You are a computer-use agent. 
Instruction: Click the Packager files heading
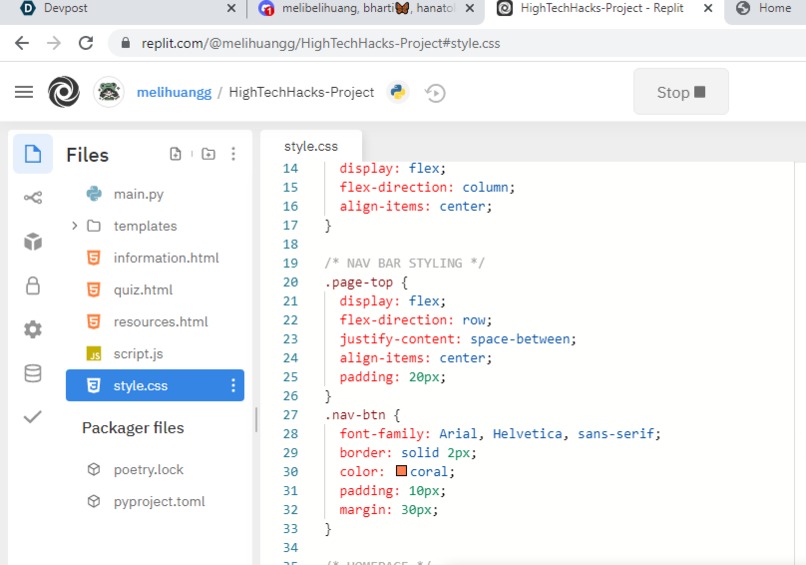[x=133, y=428]
